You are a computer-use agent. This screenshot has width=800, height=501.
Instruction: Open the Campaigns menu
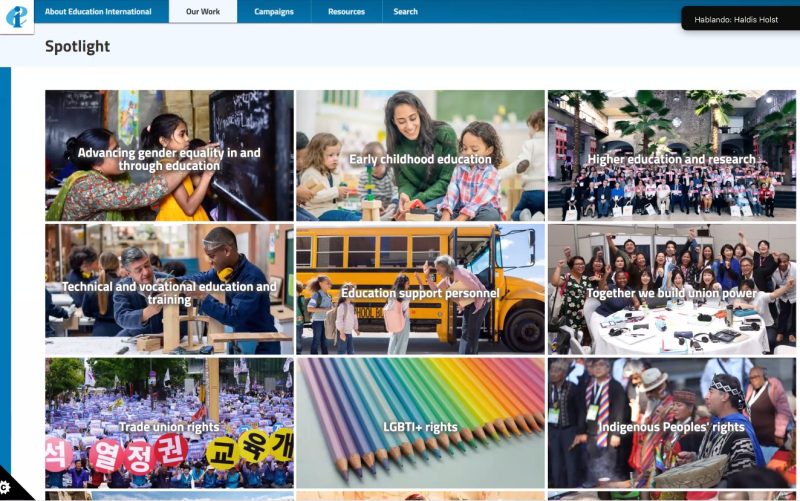pyautogui.click(x=274, y=11)
